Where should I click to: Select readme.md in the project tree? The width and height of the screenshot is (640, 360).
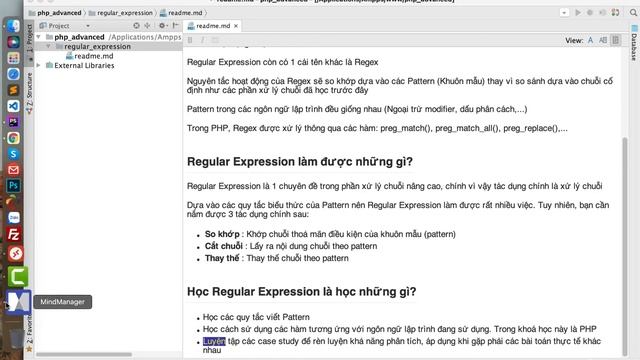click(93, 56)
